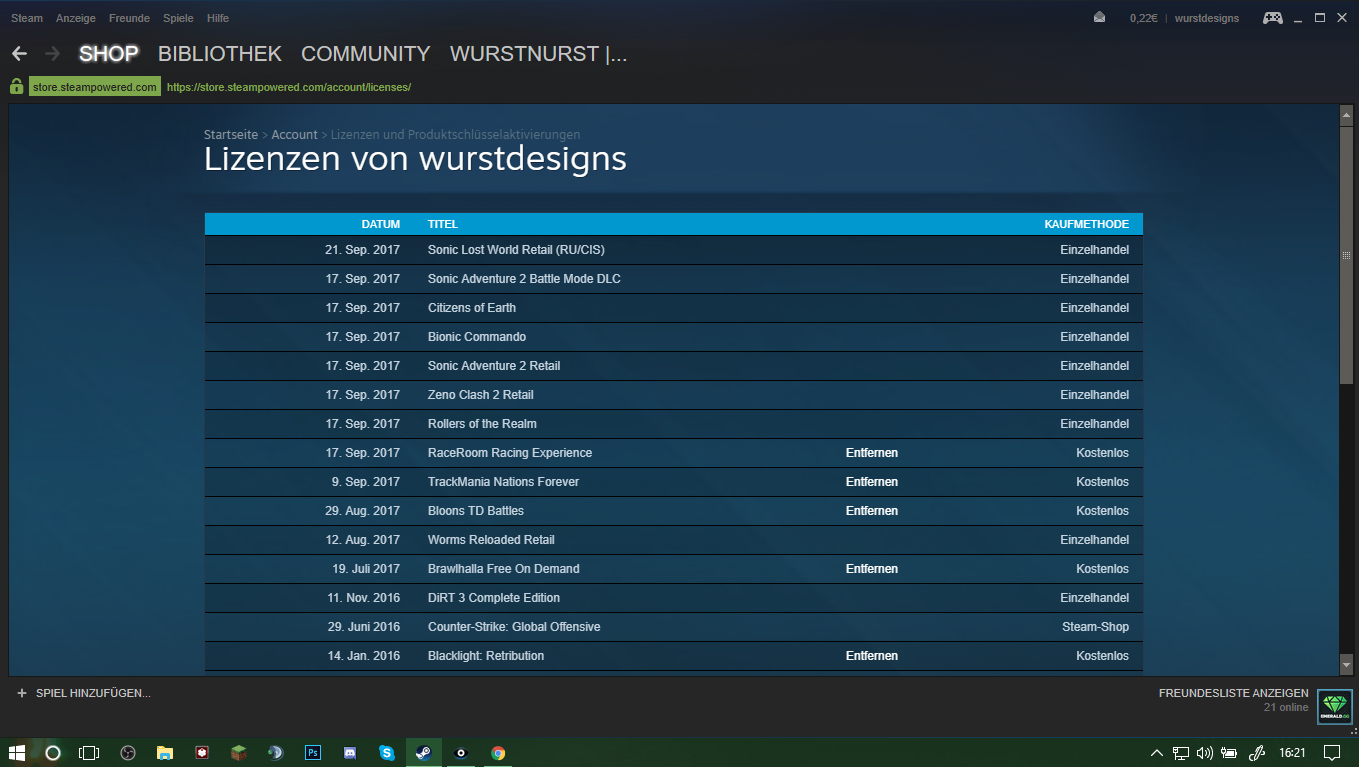Viewport: 1359px width, 767px height.
Task: Open Google Chrome from the taskbar
Action: pyautogui.click(x=498, y=752)
